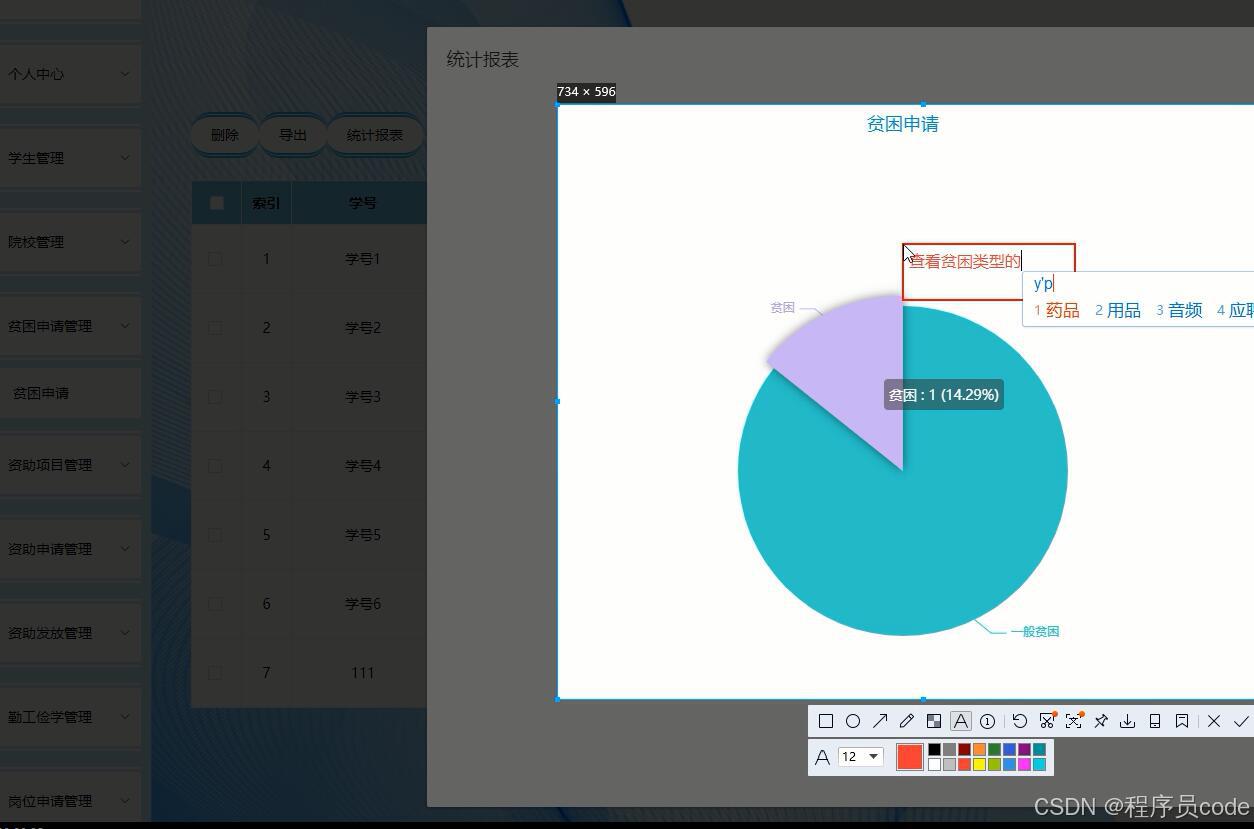Select the mosaic blur tool
This screenshot has height=829, width=1254.
tap(934, 721)
